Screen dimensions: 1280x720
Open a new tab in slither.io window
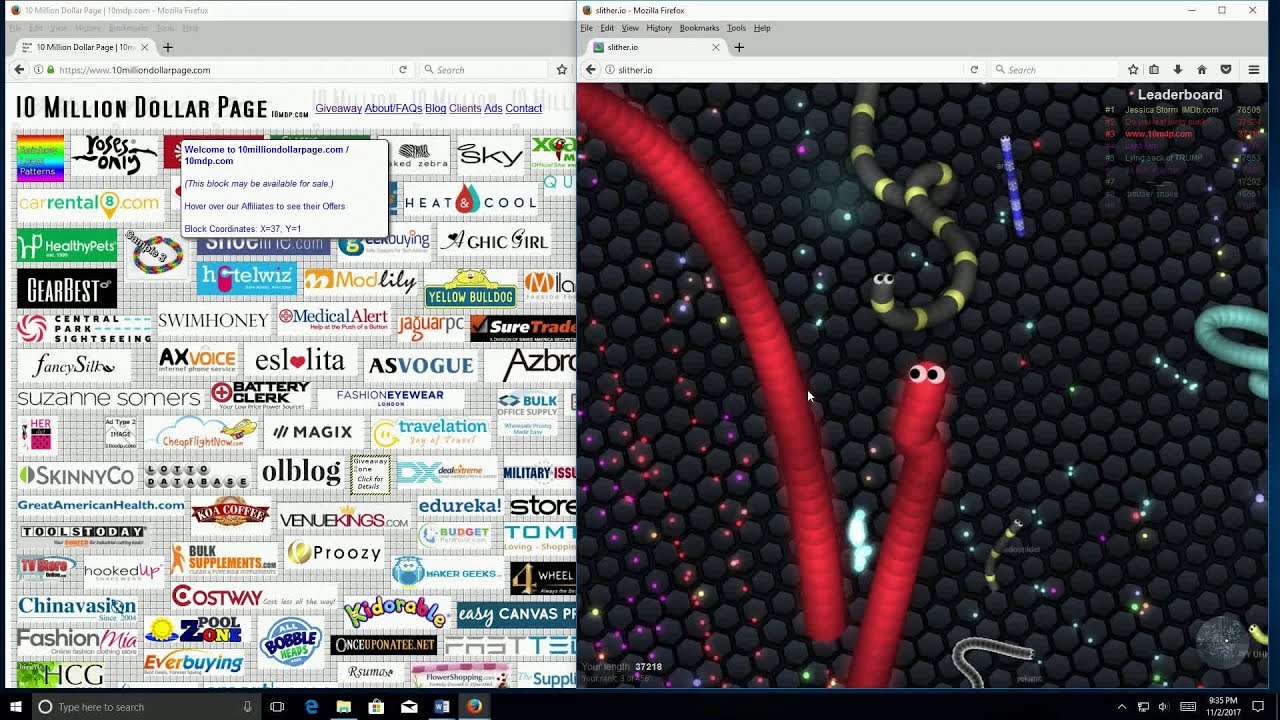coord(739,47)
